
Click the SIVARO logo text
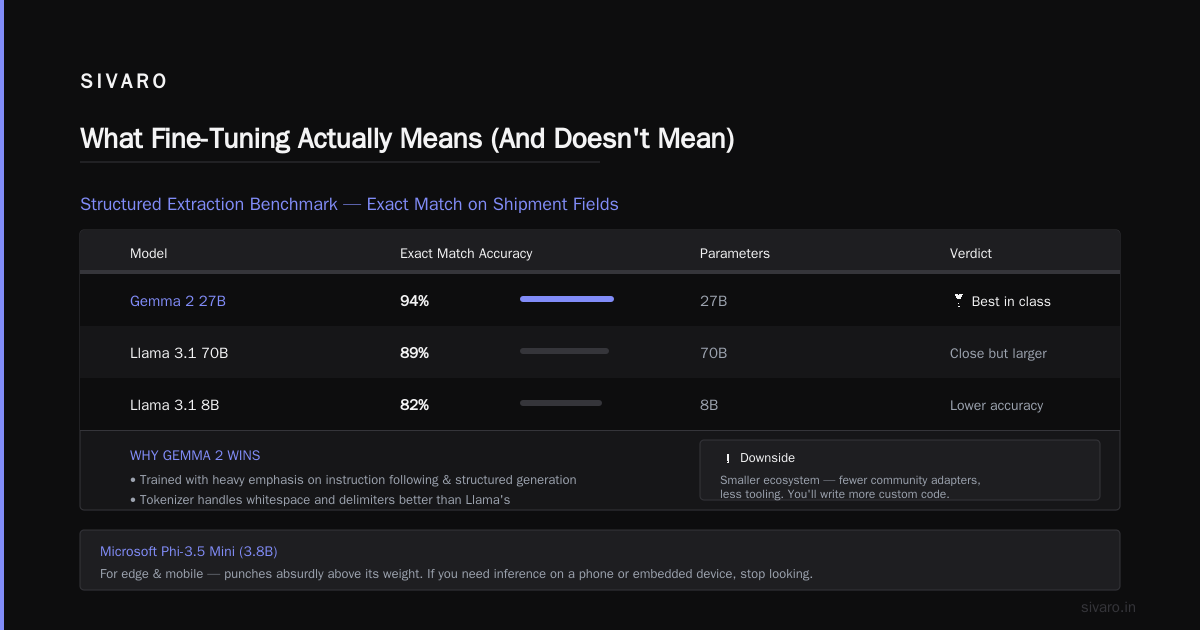[124, 82]
